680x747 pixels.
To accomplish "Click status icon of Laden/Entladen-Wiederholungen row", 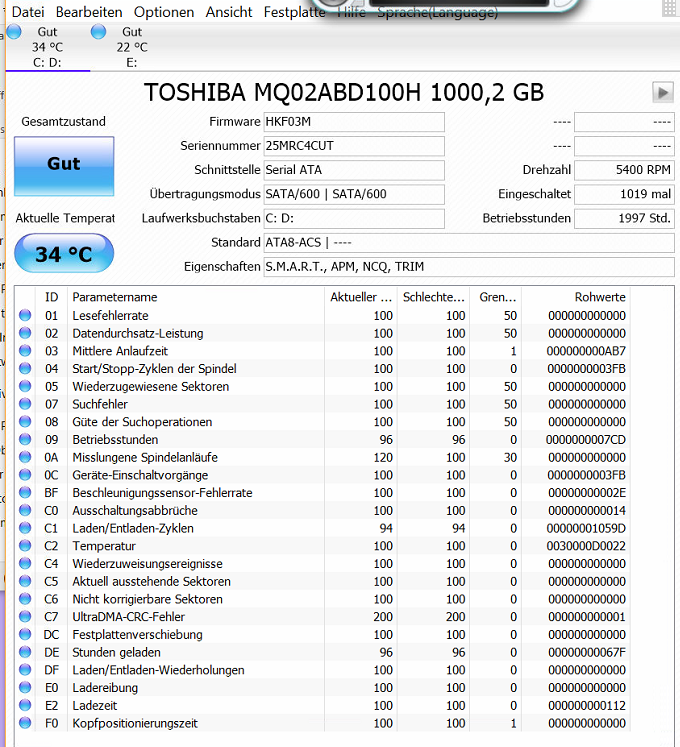I will [x=25, y=669].
